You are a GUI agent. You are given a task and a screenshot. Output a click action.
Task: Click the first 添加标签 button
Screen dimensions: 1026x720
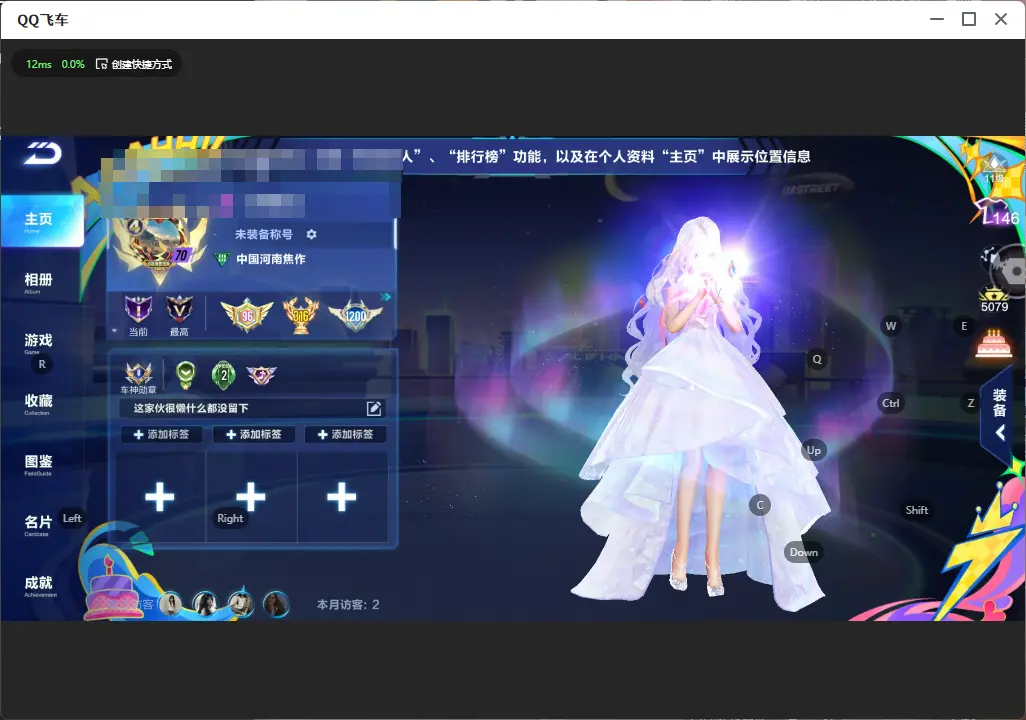coord(161,435)
